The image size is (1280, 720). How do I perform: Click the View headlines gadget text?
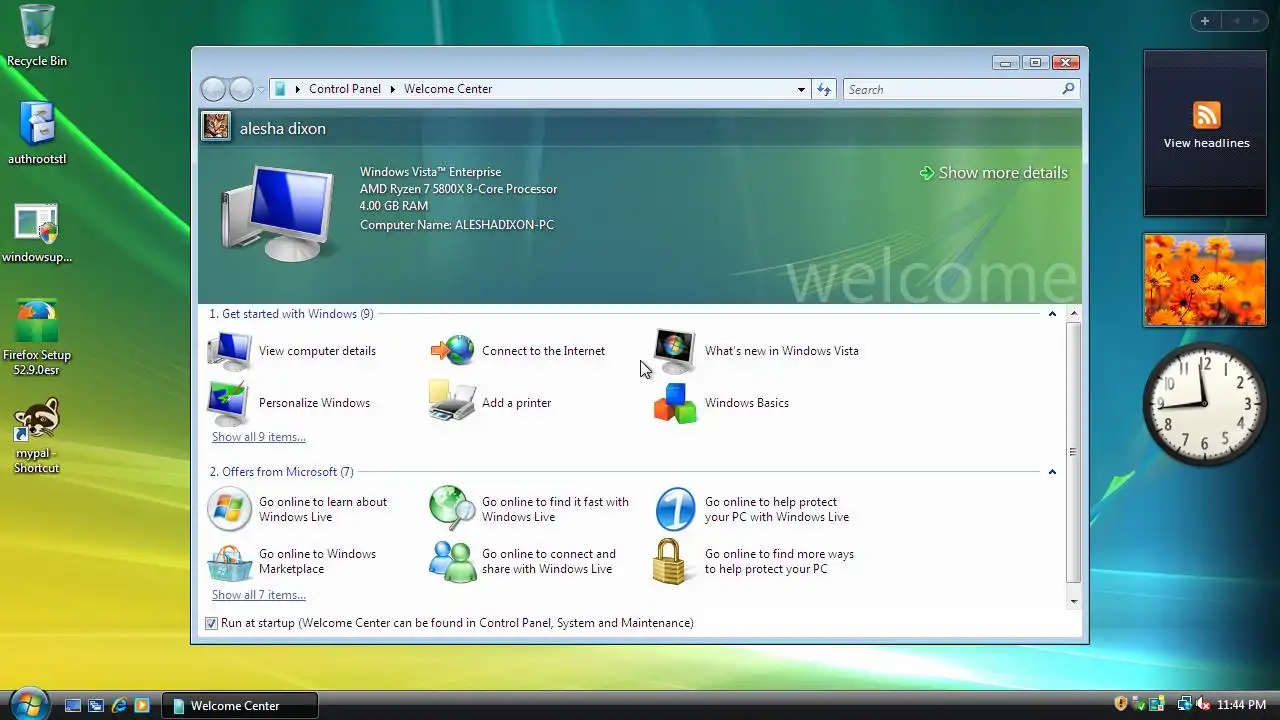tap(1206, 143)
